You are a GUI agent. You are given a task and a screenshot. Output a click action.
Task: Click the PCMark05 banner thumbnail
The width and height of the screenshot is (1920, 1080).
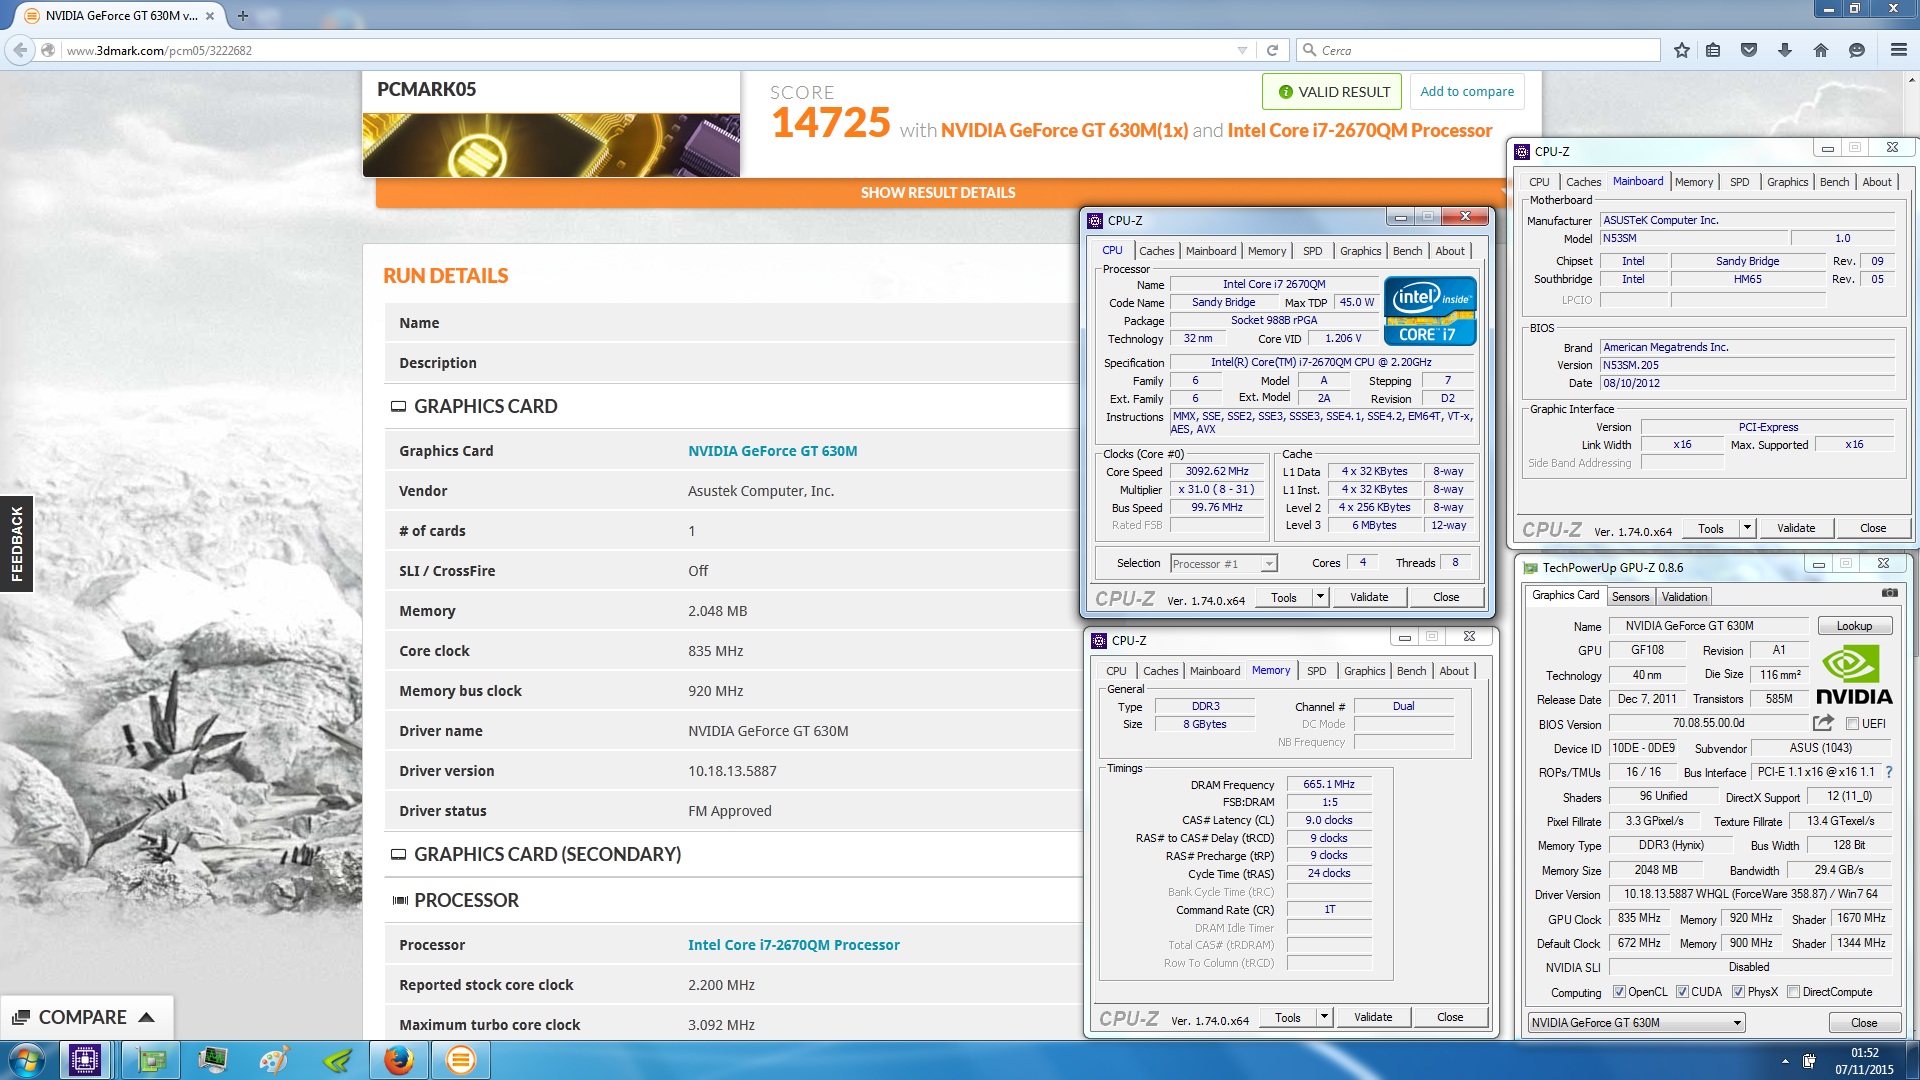(x=551, y=145)
